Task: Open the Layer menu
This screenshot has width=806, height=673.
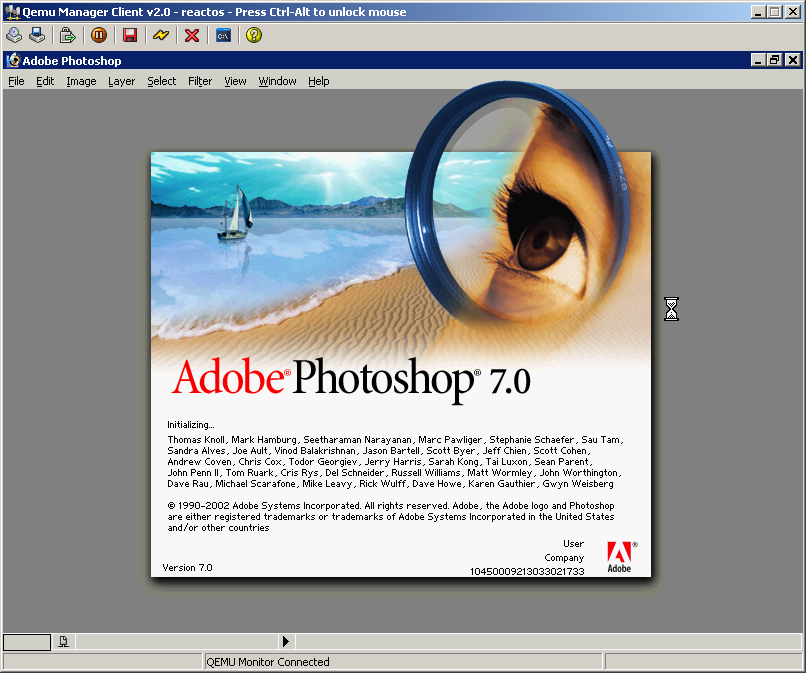Action: click(x=121, y=81)
